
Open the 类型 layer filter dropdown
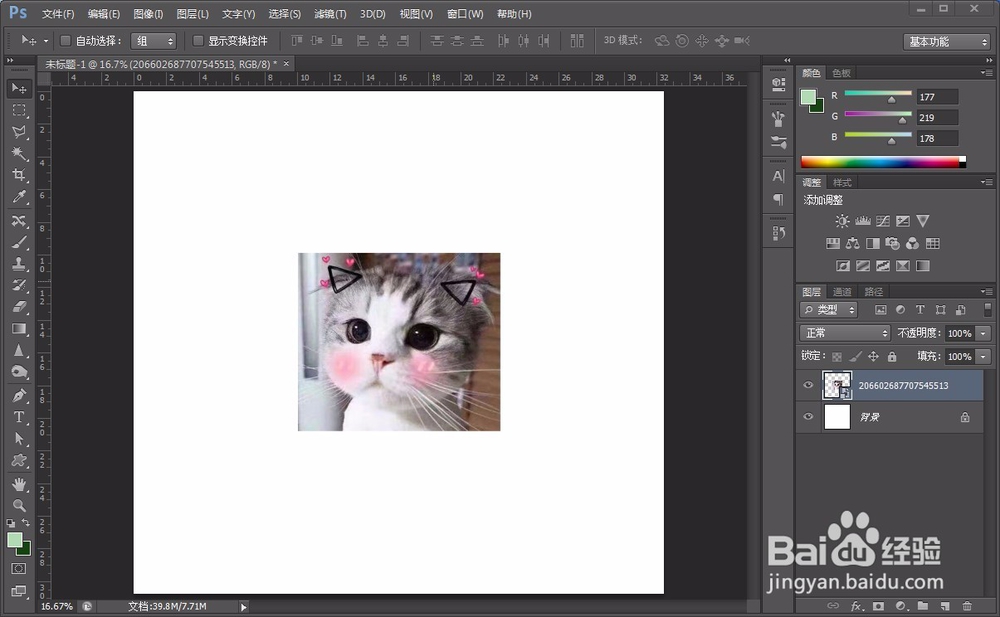pos(828,310)
